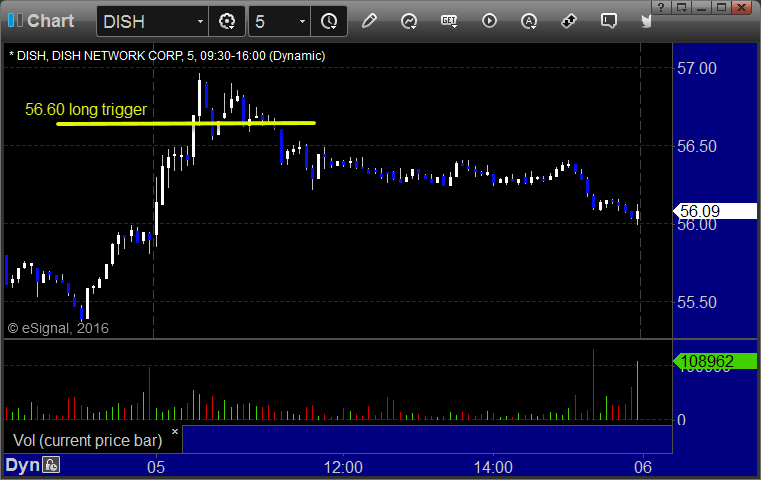
Task: Click the pop-out window icon in title bar
Action: click(x=681, y=8)
